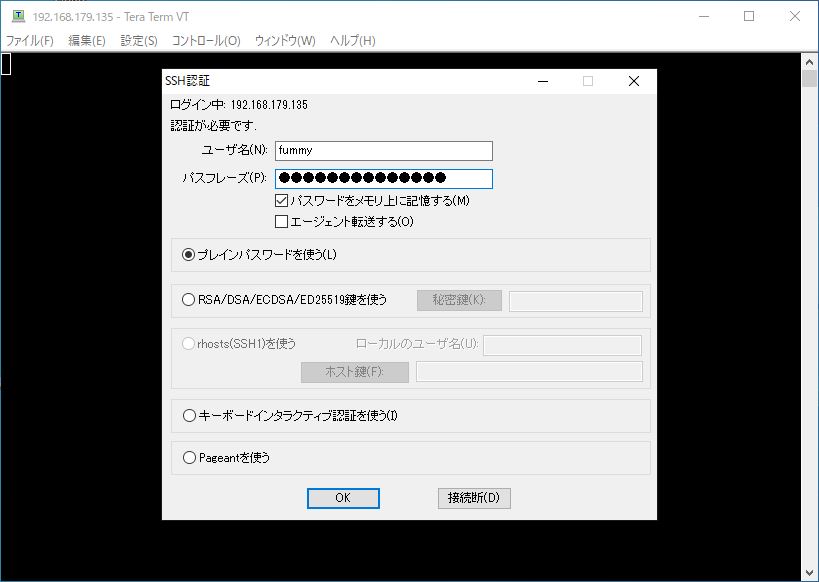
Task: Open the コントロール(O) menu
Action: (206, 41)
